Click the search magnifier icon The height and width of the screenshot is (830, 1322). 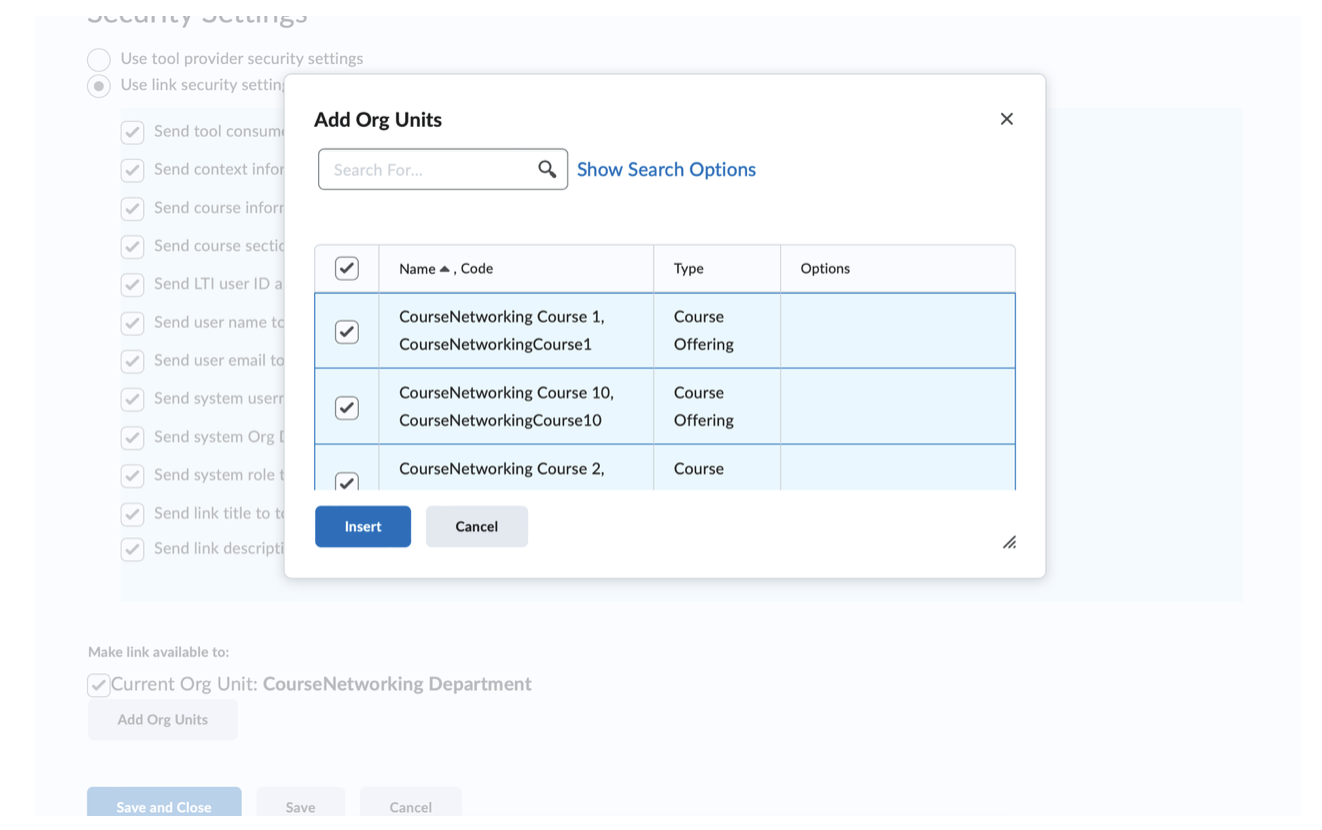546,169
